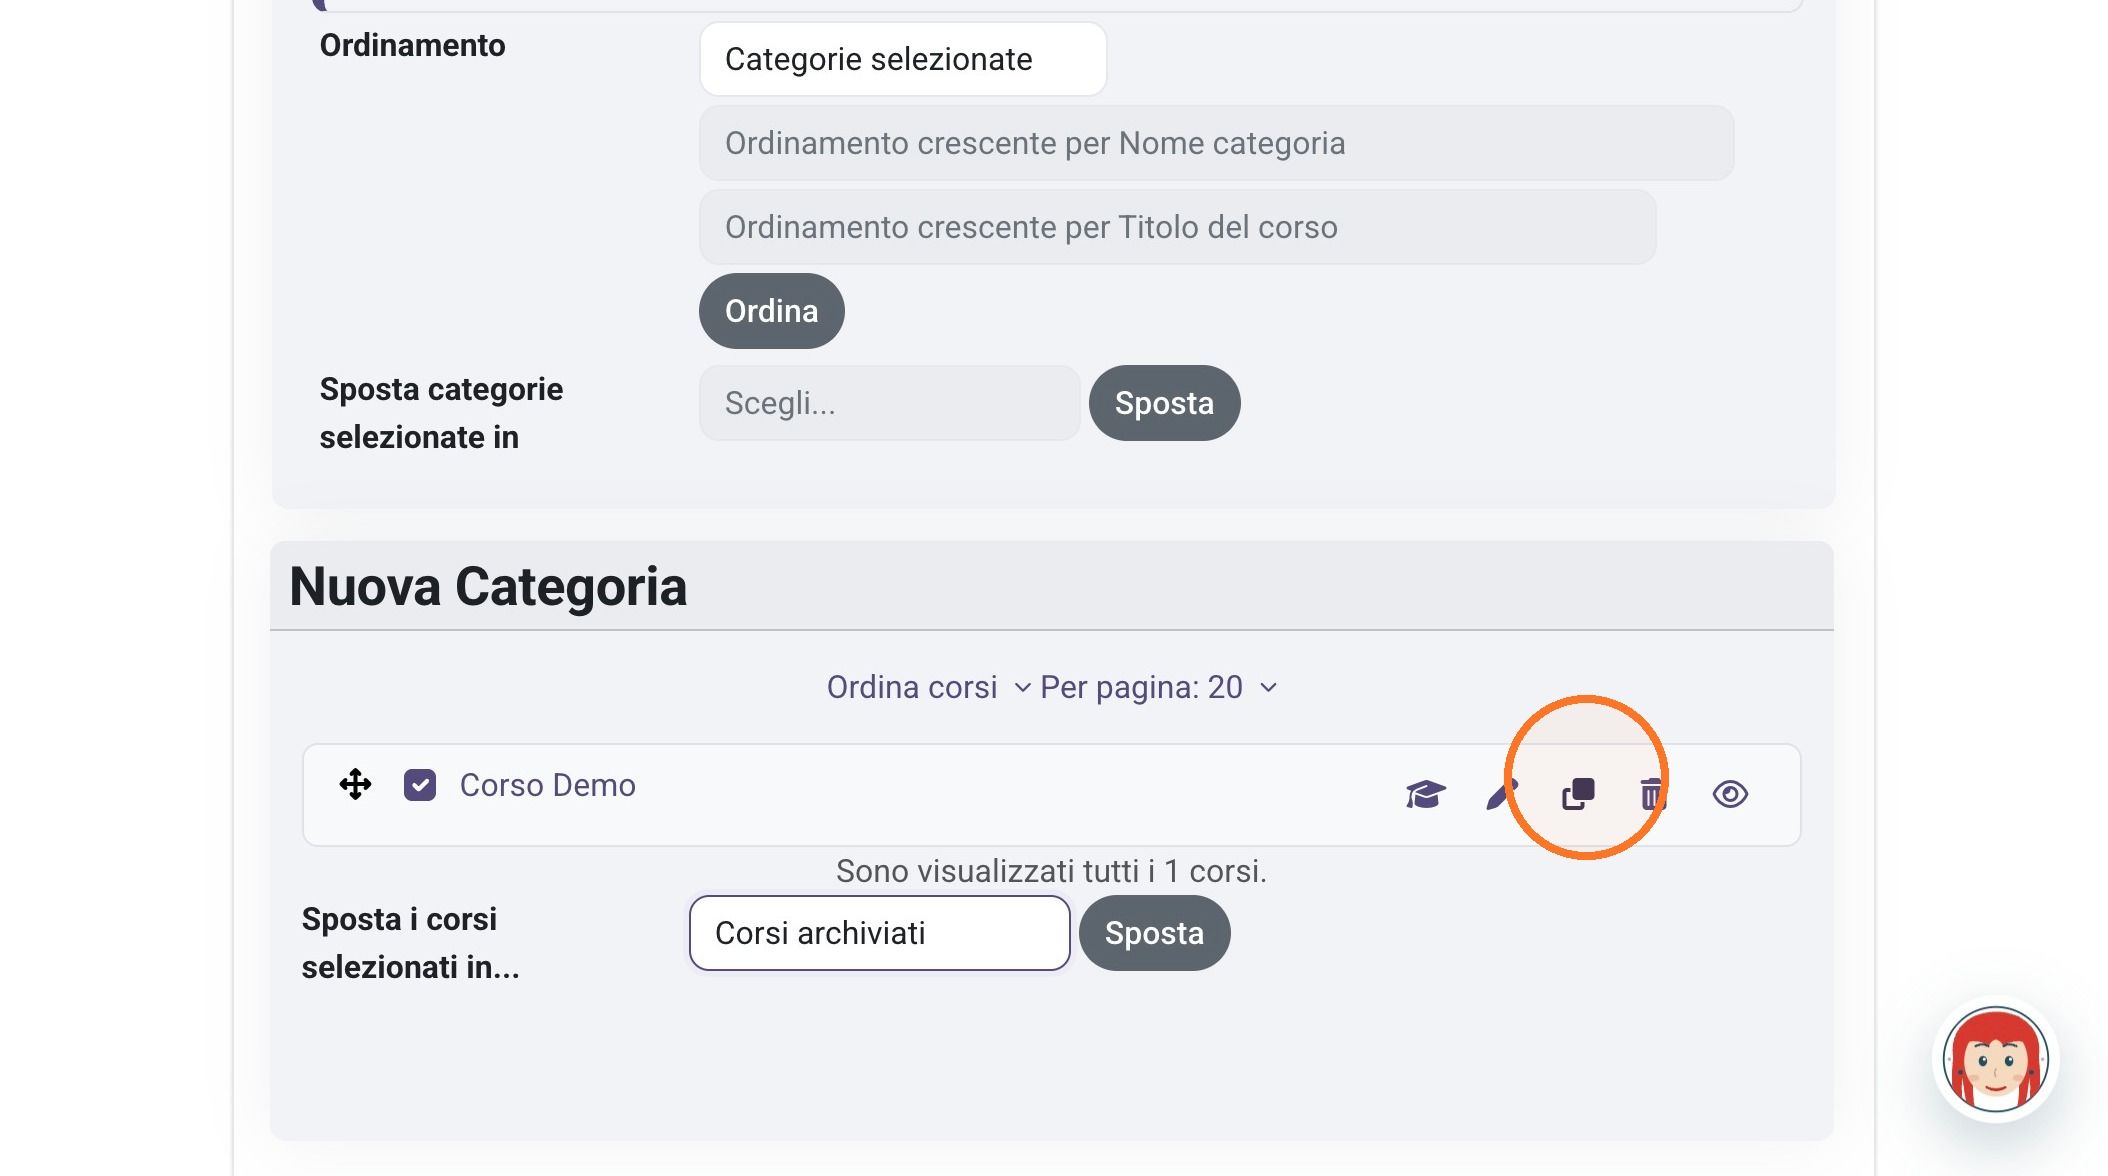Open the Ordinamento crescente per Titolo del corso dropdown
This screenshot has height=1176, width=2108.
(x=1177, y=227)
